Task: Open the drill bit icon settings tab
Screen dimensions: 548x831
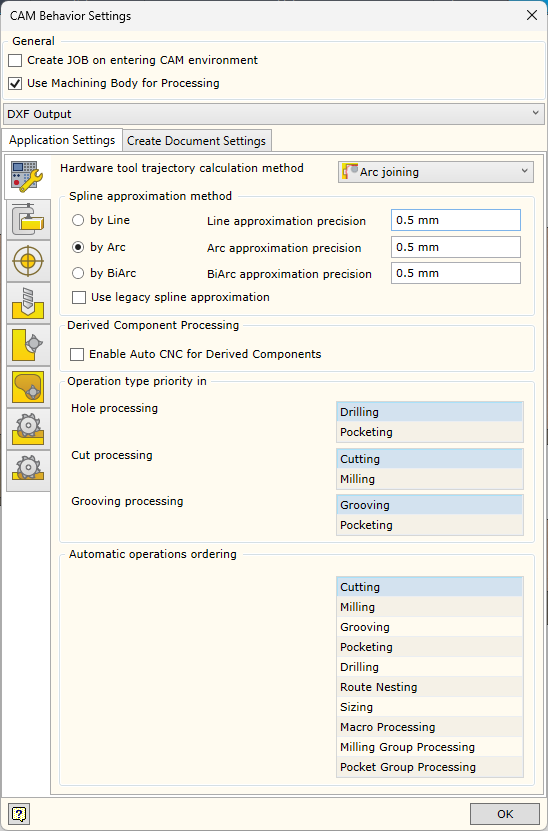Action: tap(28, 303)
